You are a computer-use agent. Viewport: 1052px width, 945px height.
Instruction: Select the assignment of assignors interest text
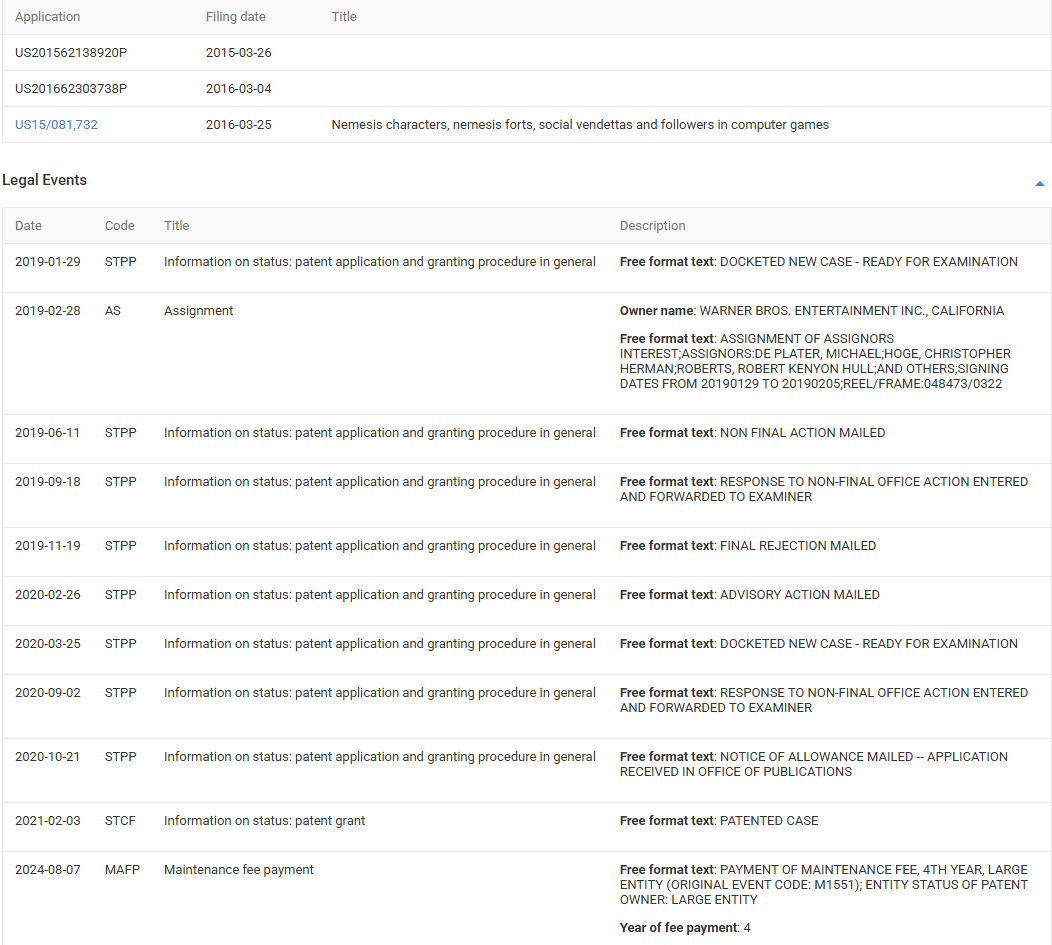[815, 361]
